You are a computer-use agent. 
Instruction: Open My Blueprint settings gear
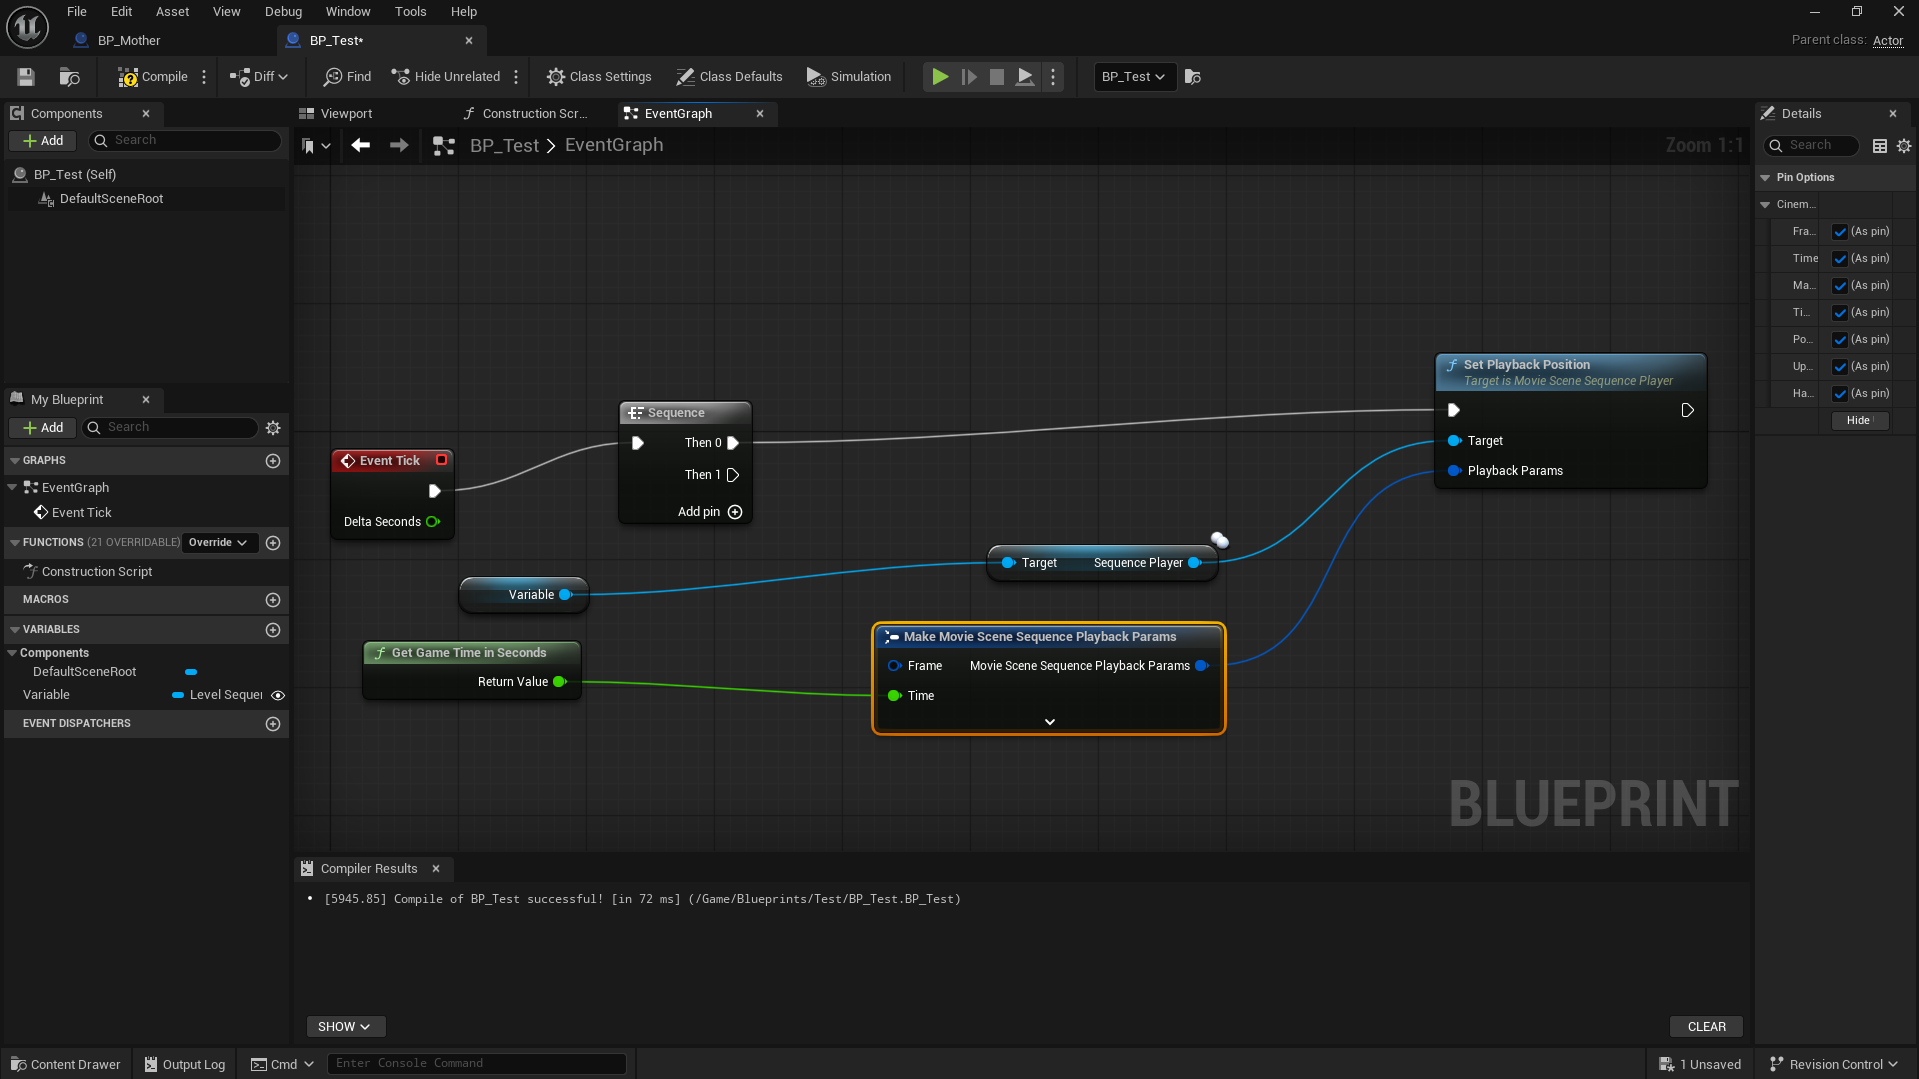click(x=273, y=428)
